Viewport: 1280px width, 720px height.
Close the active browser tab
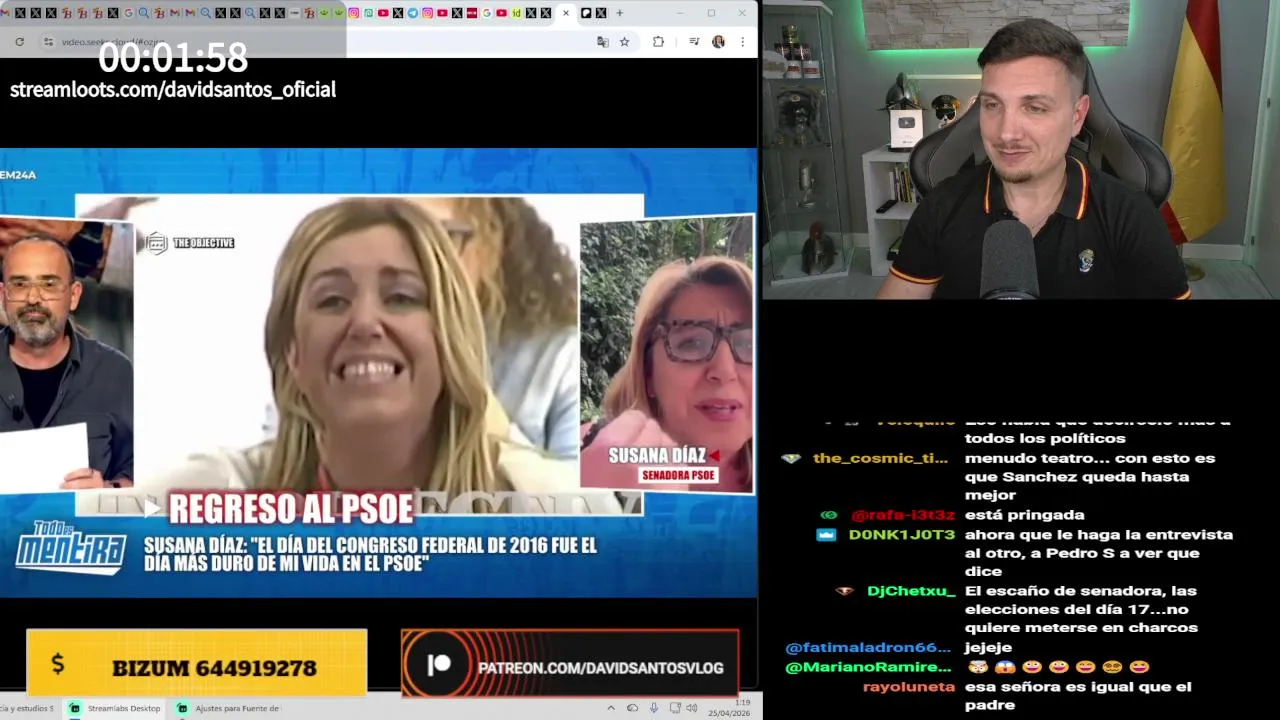coord(566,13)
